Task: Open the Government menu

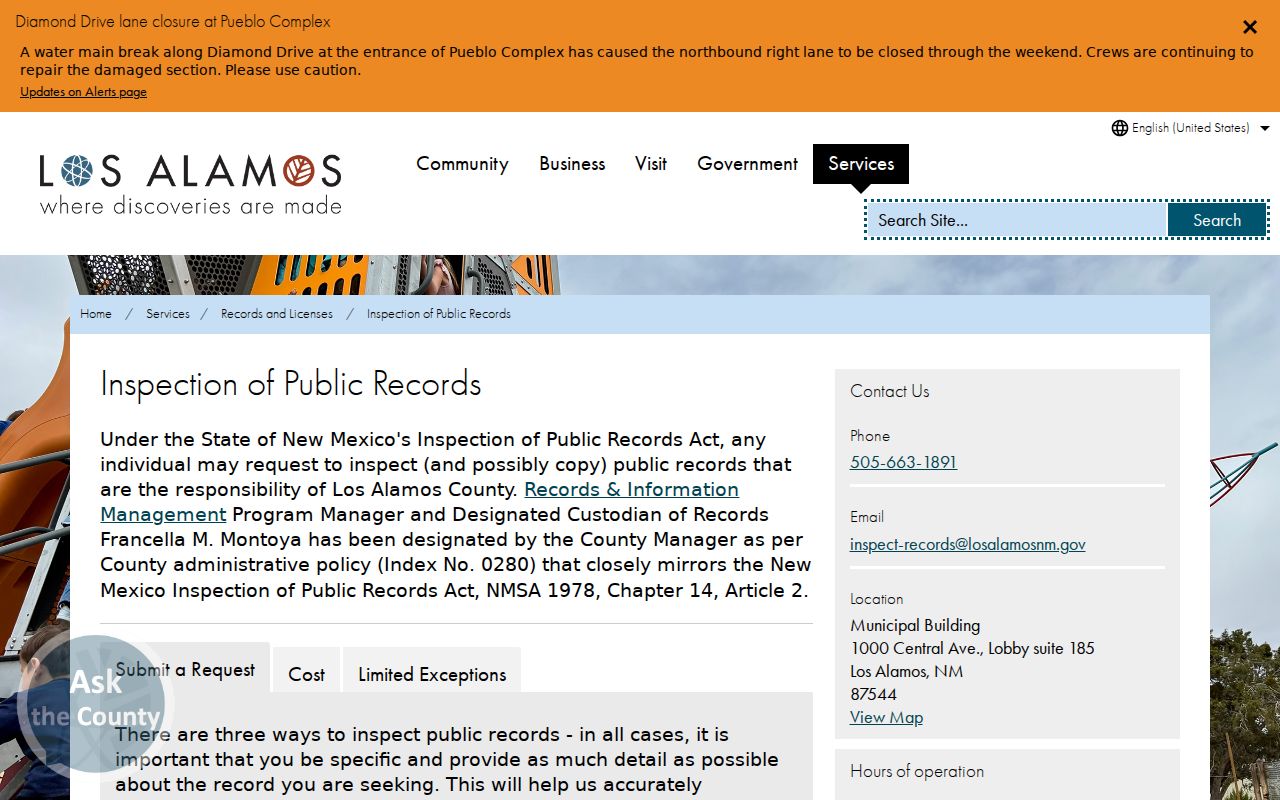Action: (x=747, y=164)
